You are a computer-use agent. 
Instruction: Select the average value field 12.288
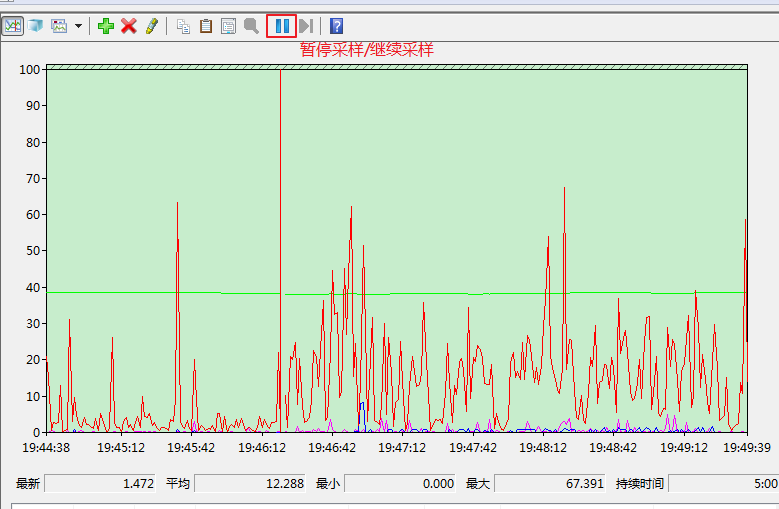tap(250, 483)
